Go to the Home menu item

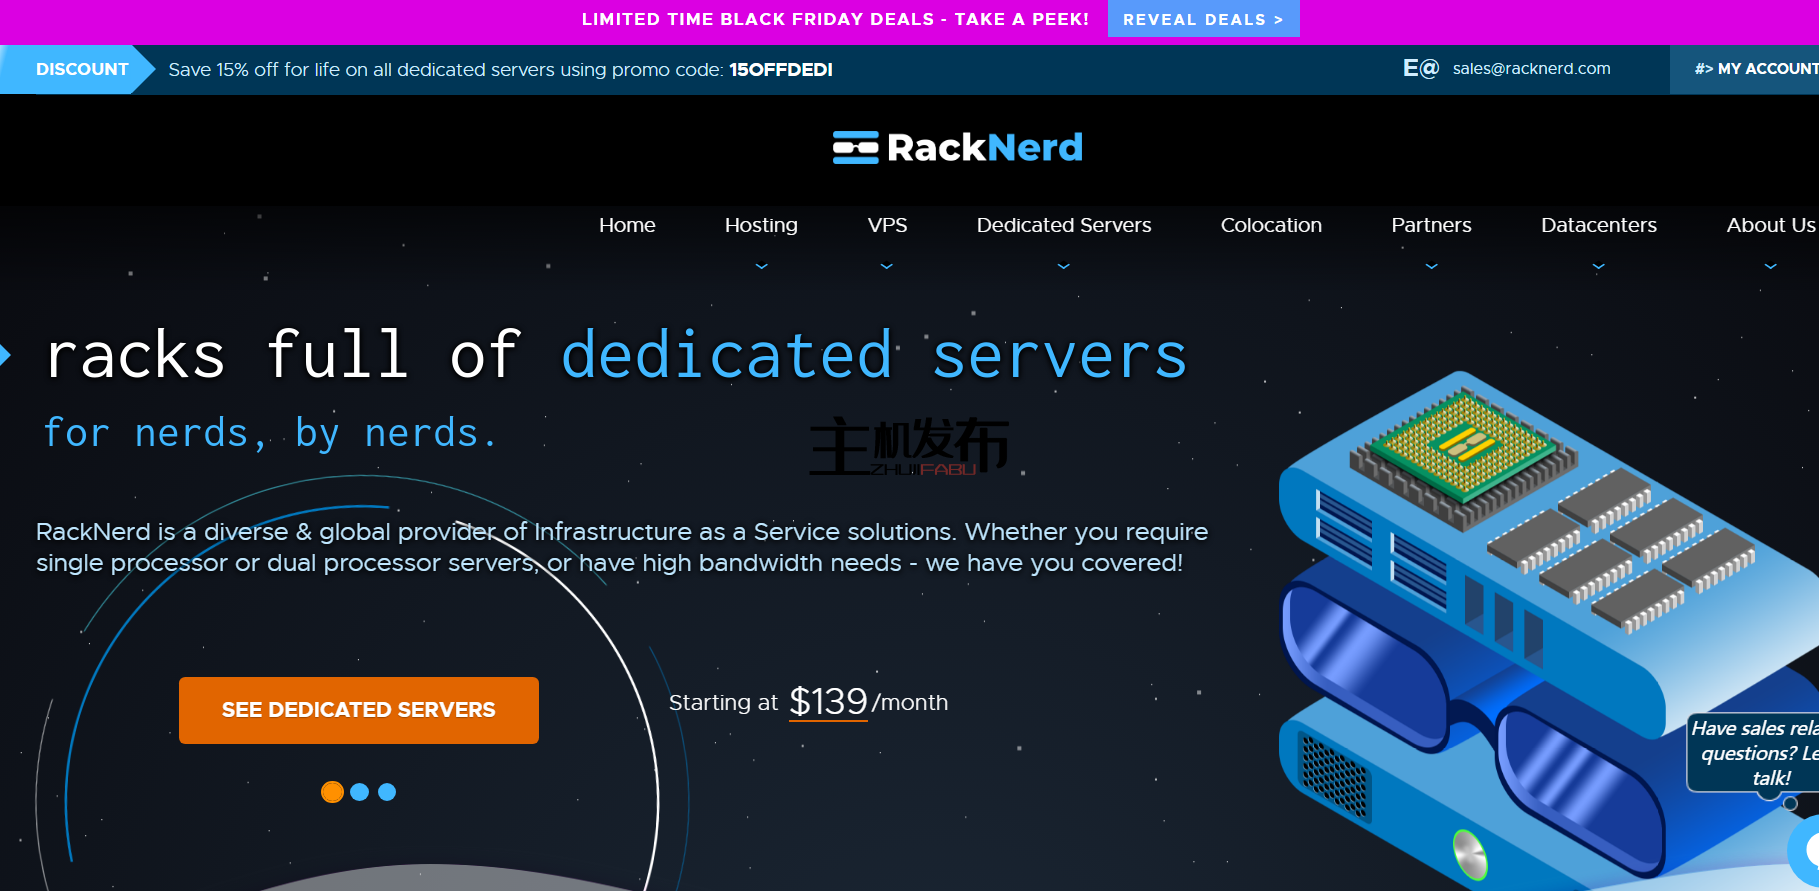click(627, 225)
